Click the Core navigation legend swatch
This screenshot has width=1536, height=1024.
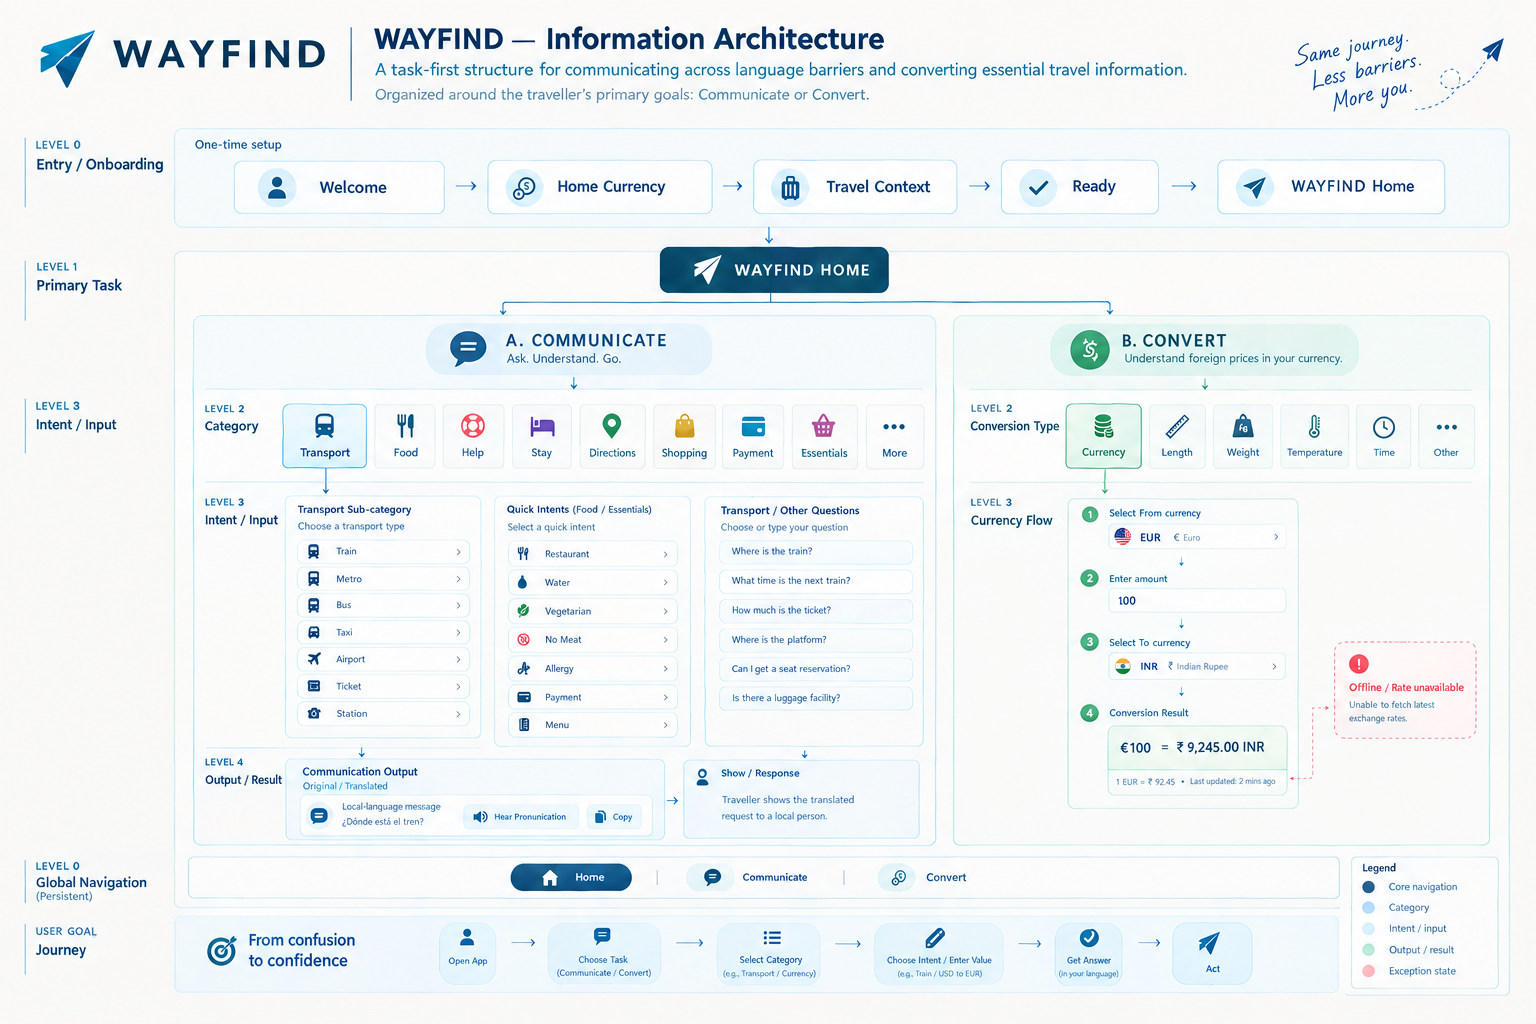[x=1368, y=887]
